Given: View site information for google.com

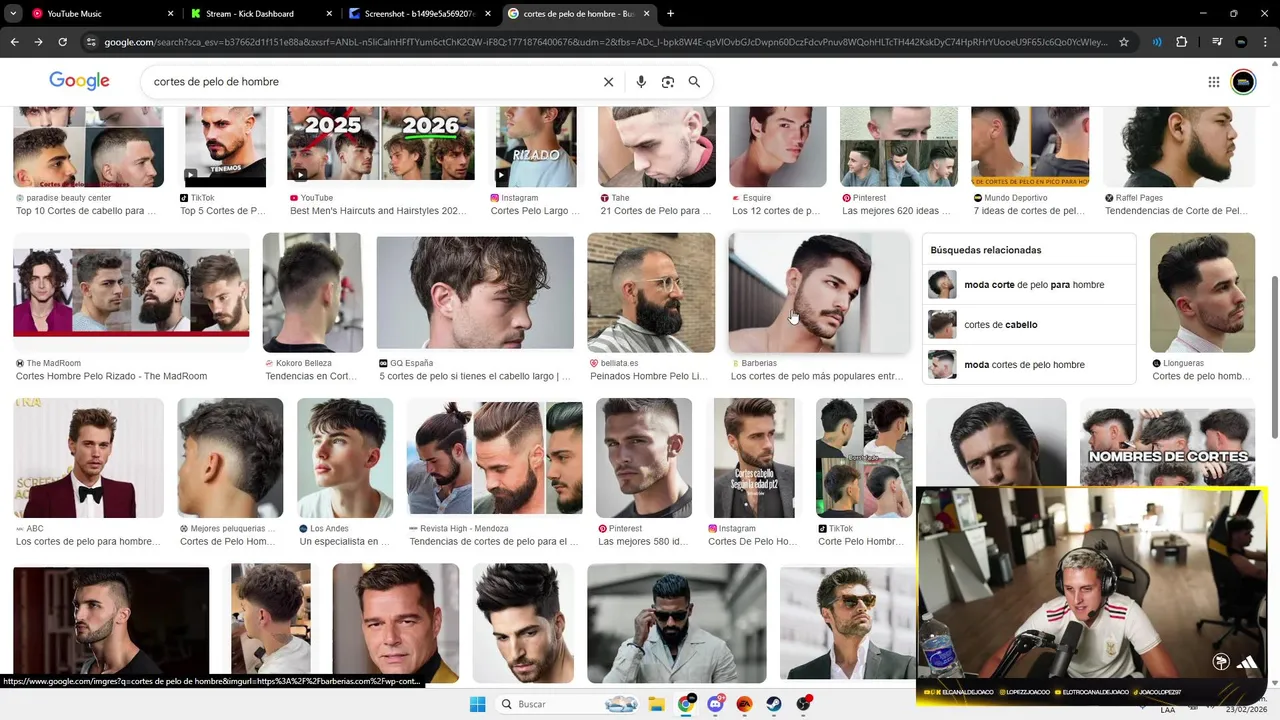Looking at the screenshot, I should pos(91,42).
